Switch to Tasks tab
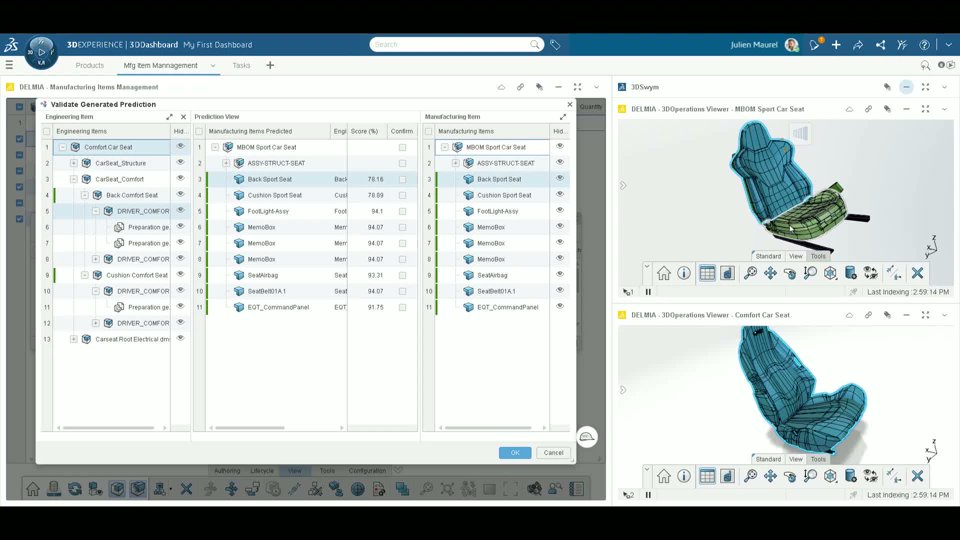This screenshot has height=540, width=960. (x=241, y=65)
